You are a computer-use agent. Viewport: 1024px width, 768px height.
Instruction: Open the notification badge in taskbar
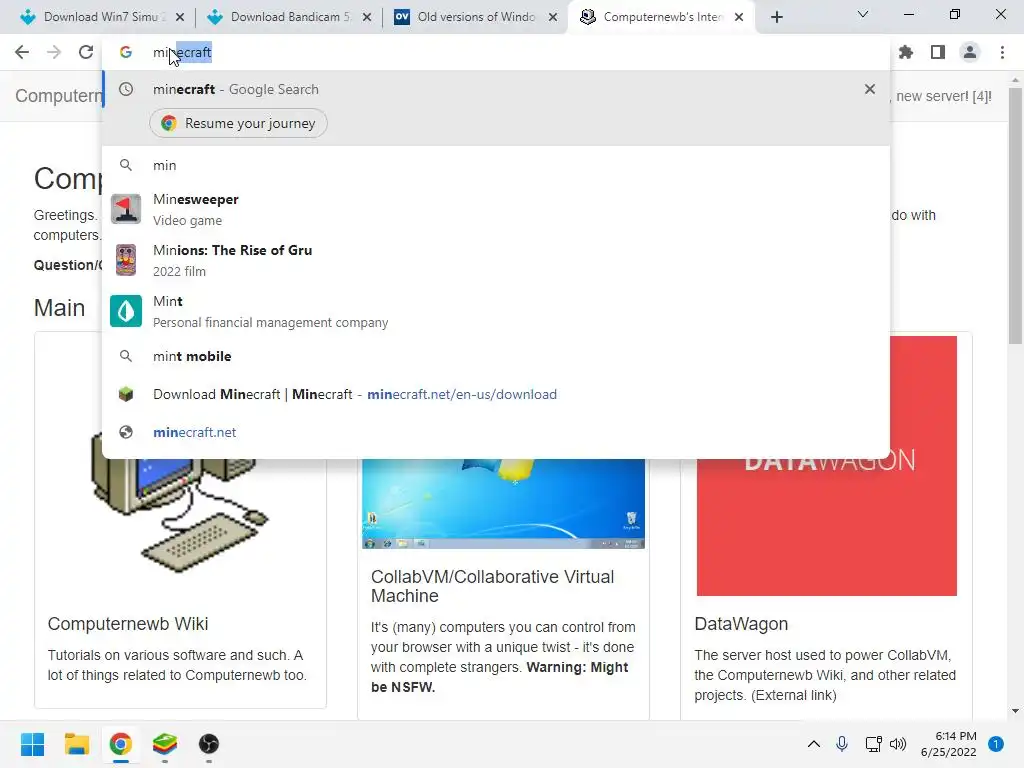pyautogui.click(x=996, y=744)
